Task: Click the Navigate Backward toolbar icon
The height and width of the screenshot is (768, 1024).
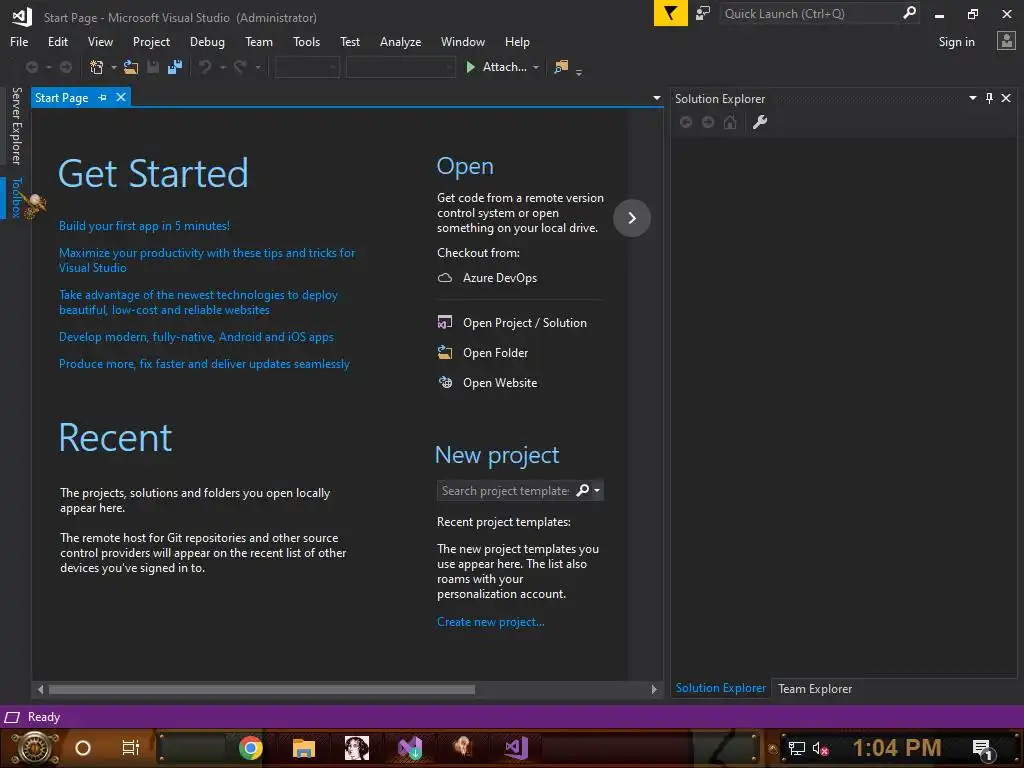Action: tap(31, 67)
